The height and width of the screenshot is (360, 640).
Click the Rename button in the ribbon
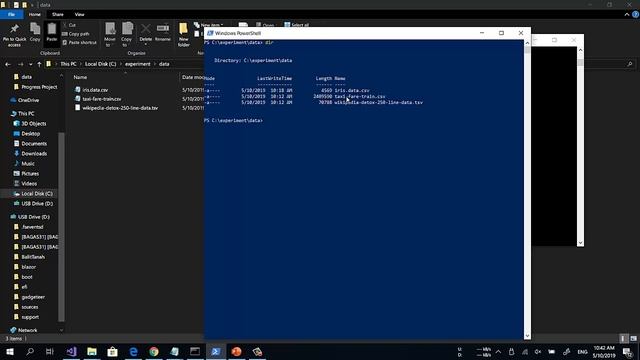tap(163, 33)
